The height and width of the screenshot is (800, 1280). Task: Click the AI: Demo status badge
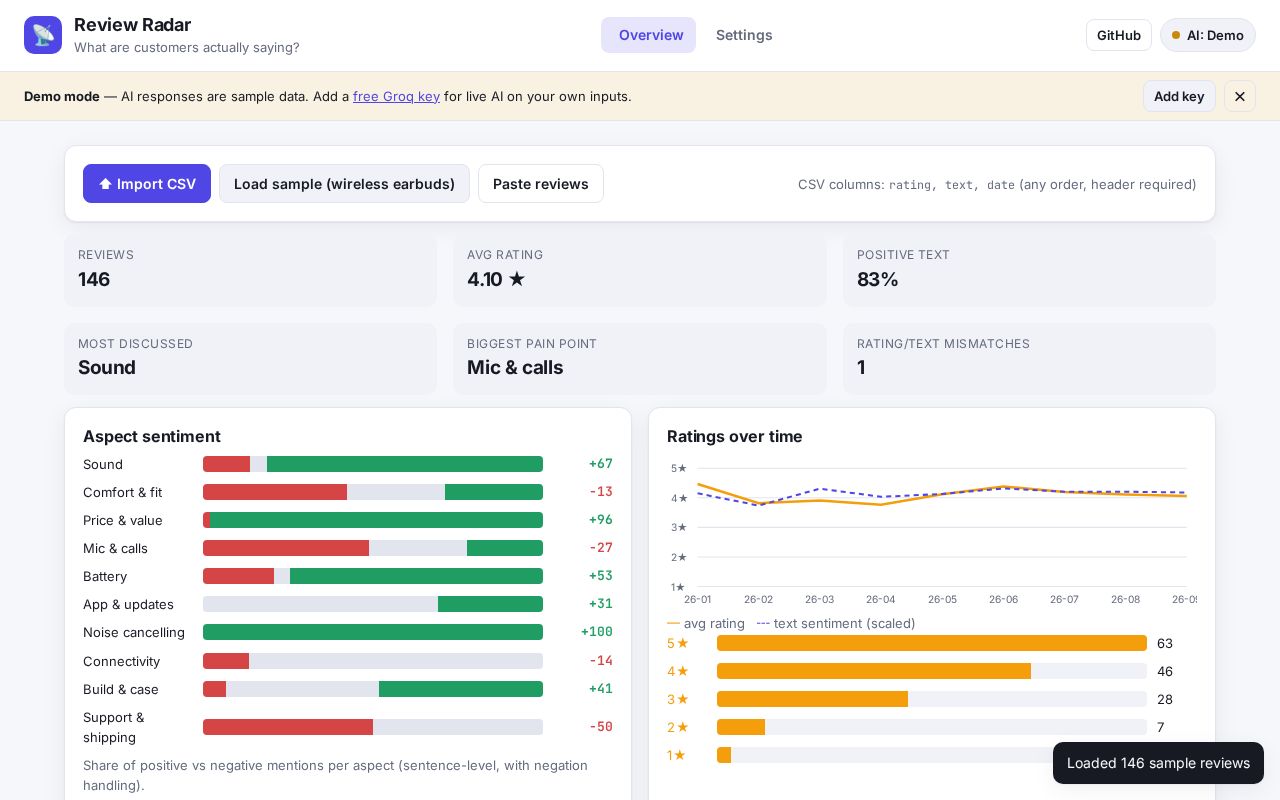1208,35
